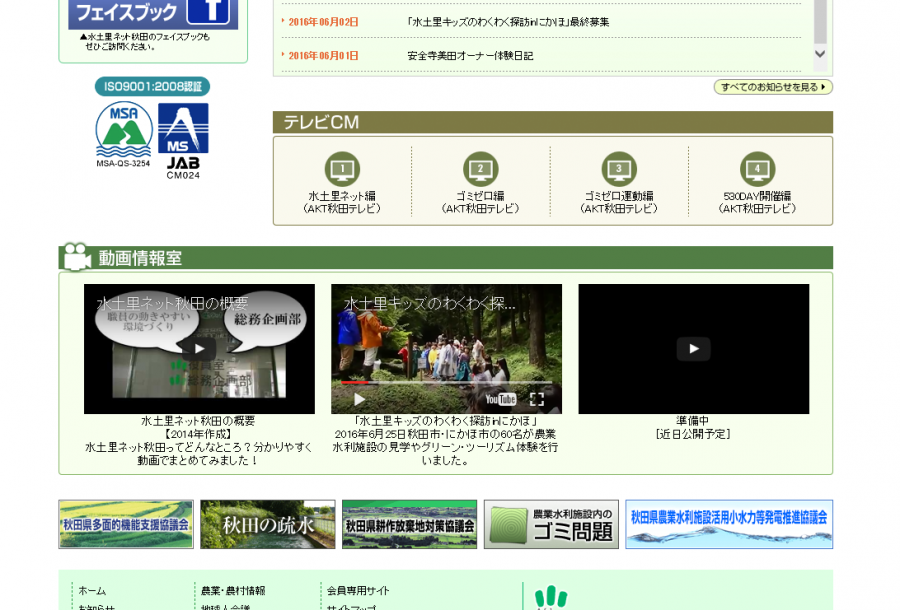Click the 秋田の疏水 banner
The image size is (900, 610).
pos(267,523)
